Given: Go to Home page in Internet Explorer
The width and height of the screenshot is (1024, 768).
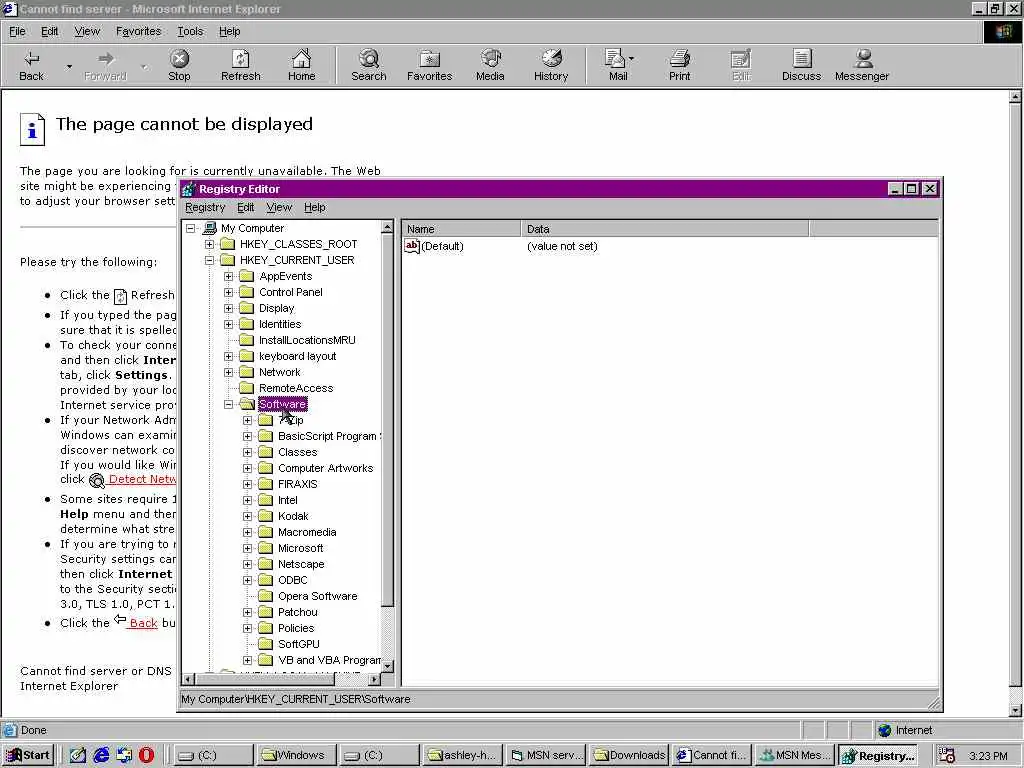Looking at the screenshot, I should 301,65.
